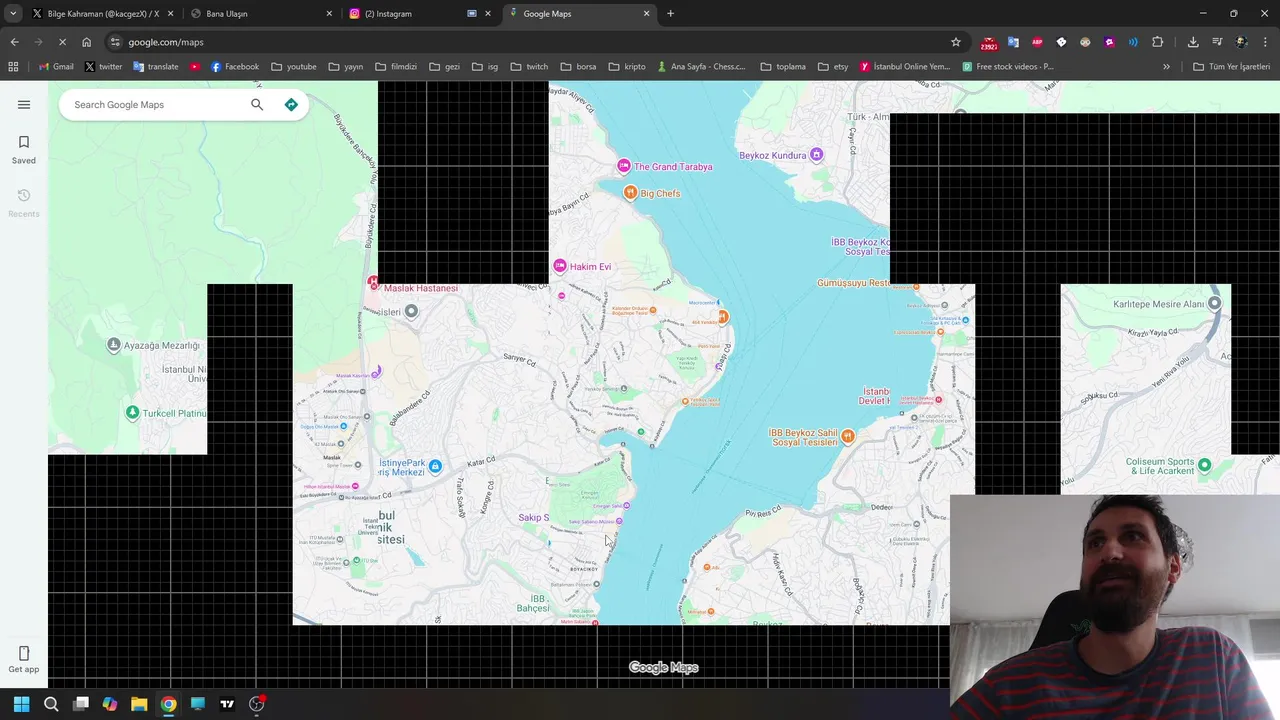Open the tab search dropdown arrow
Screen dimensions: 1280x720
13,13
